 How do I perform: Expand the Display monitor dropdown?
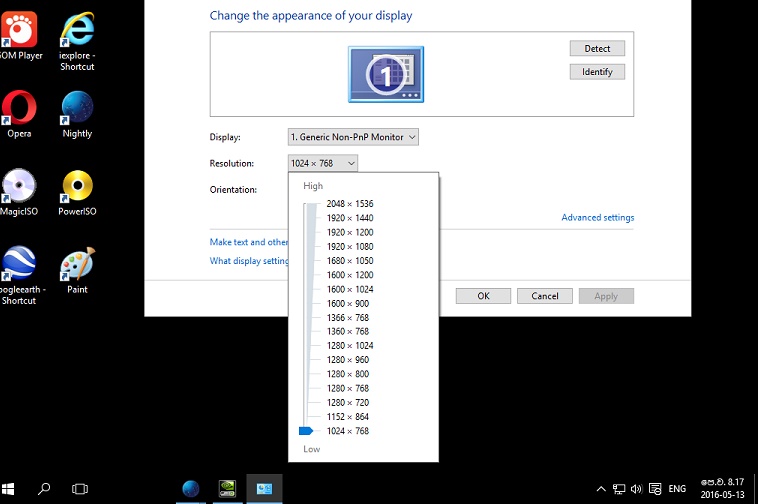click(353, 137)
